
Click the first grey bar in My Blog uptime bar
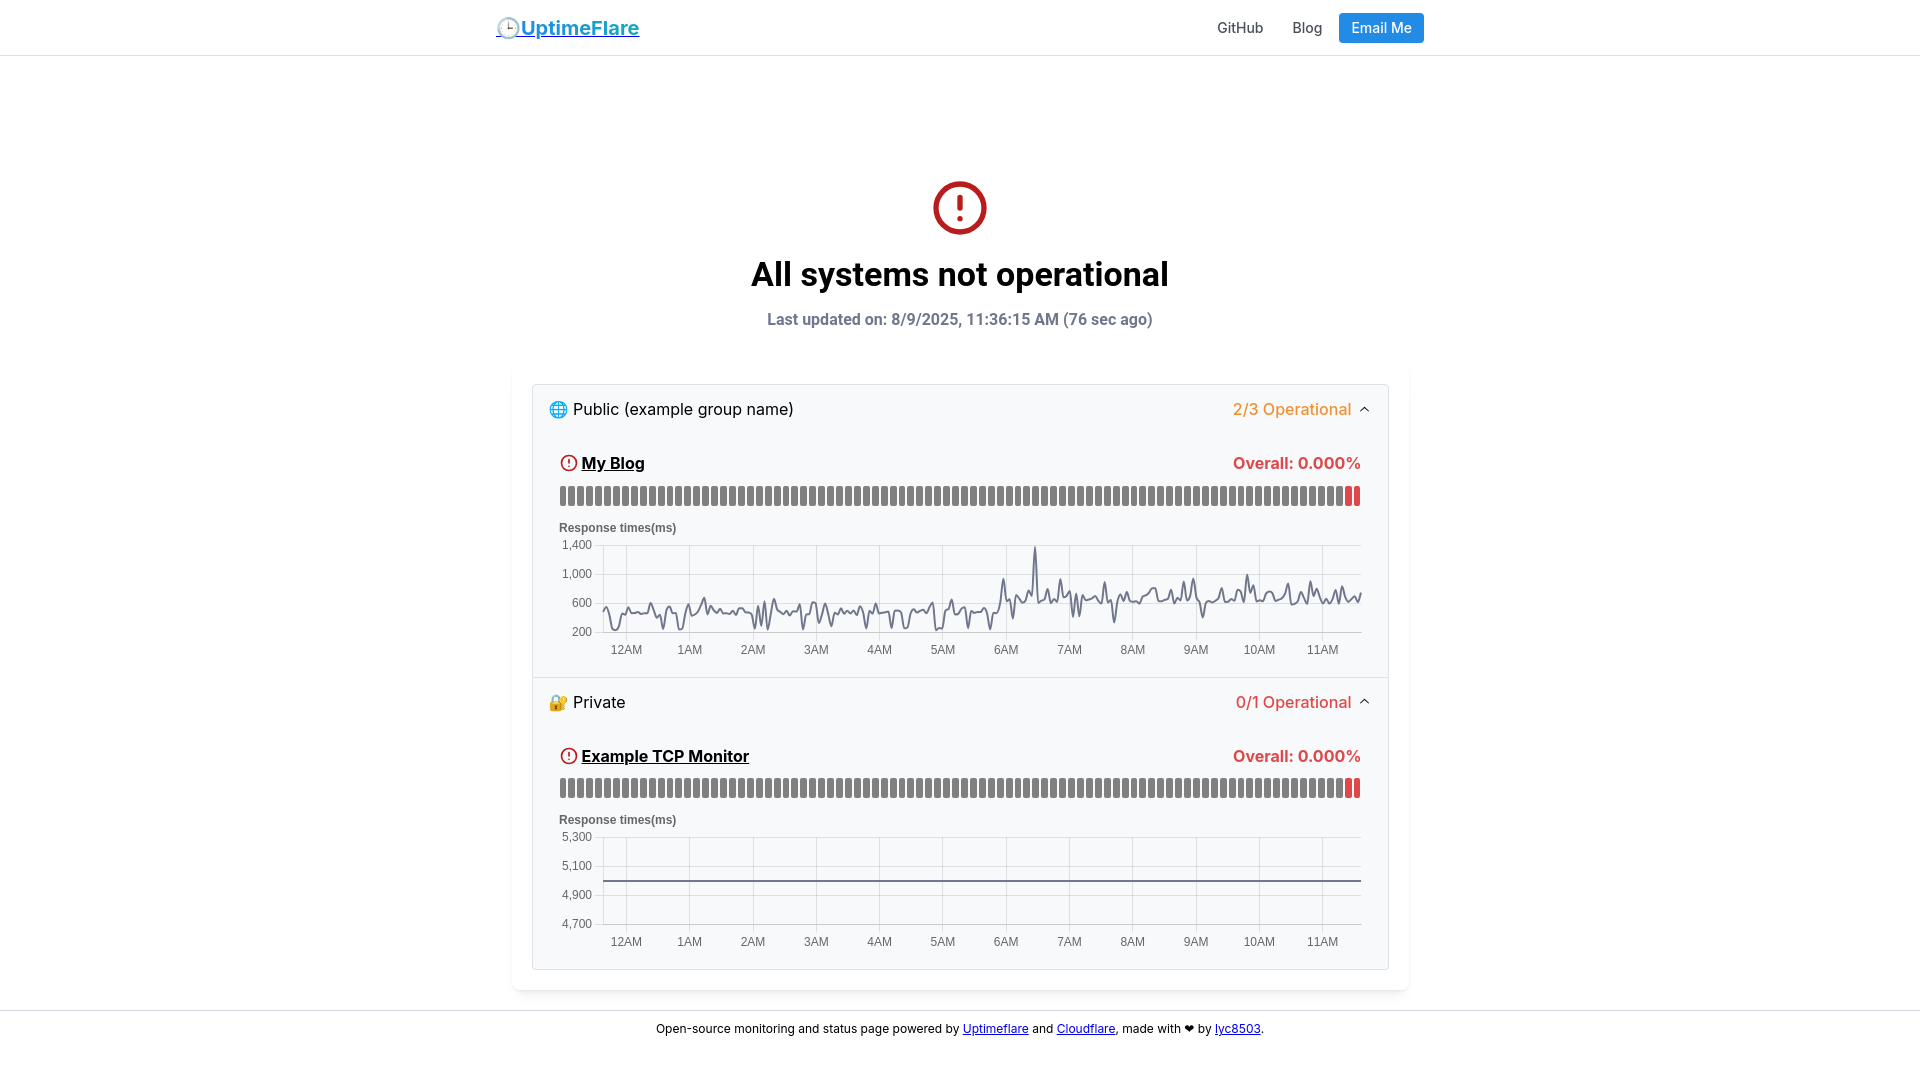pos(563,496)
